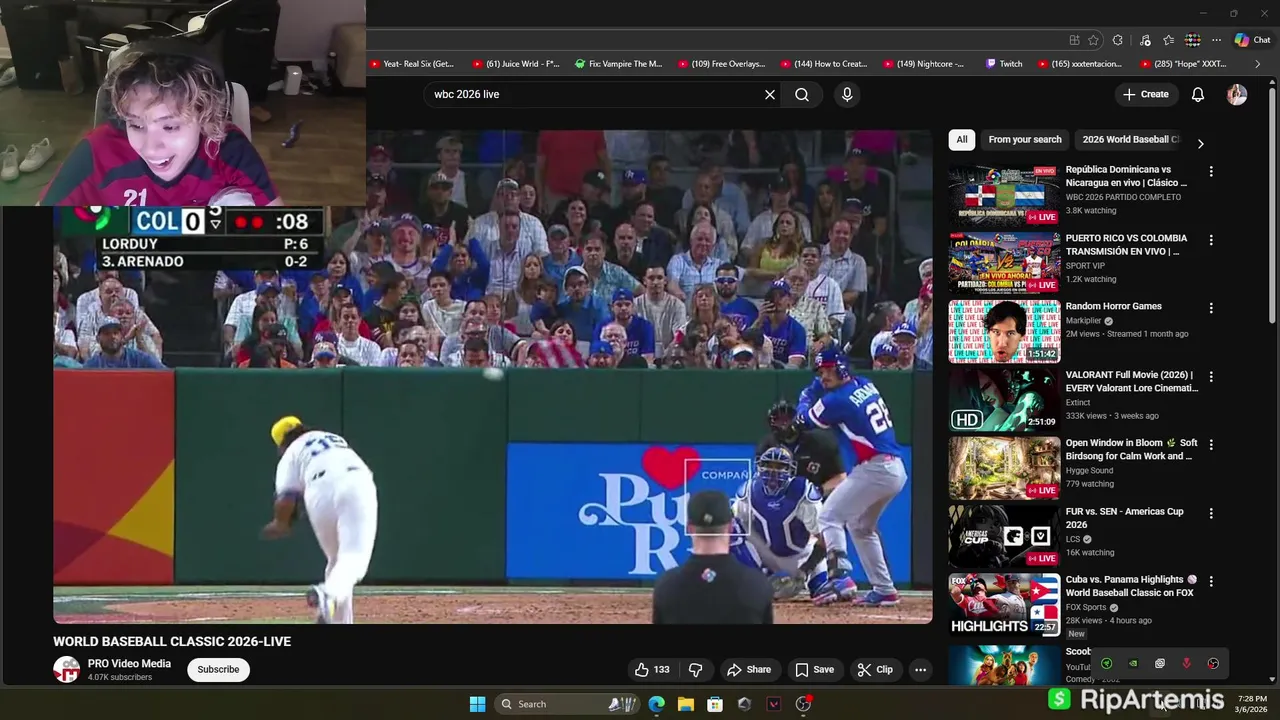This screenshot has height=720, width=1280.
Task: Subscribe to PRO Video Media
Action: pyautogui.click(x=218, y=669)
